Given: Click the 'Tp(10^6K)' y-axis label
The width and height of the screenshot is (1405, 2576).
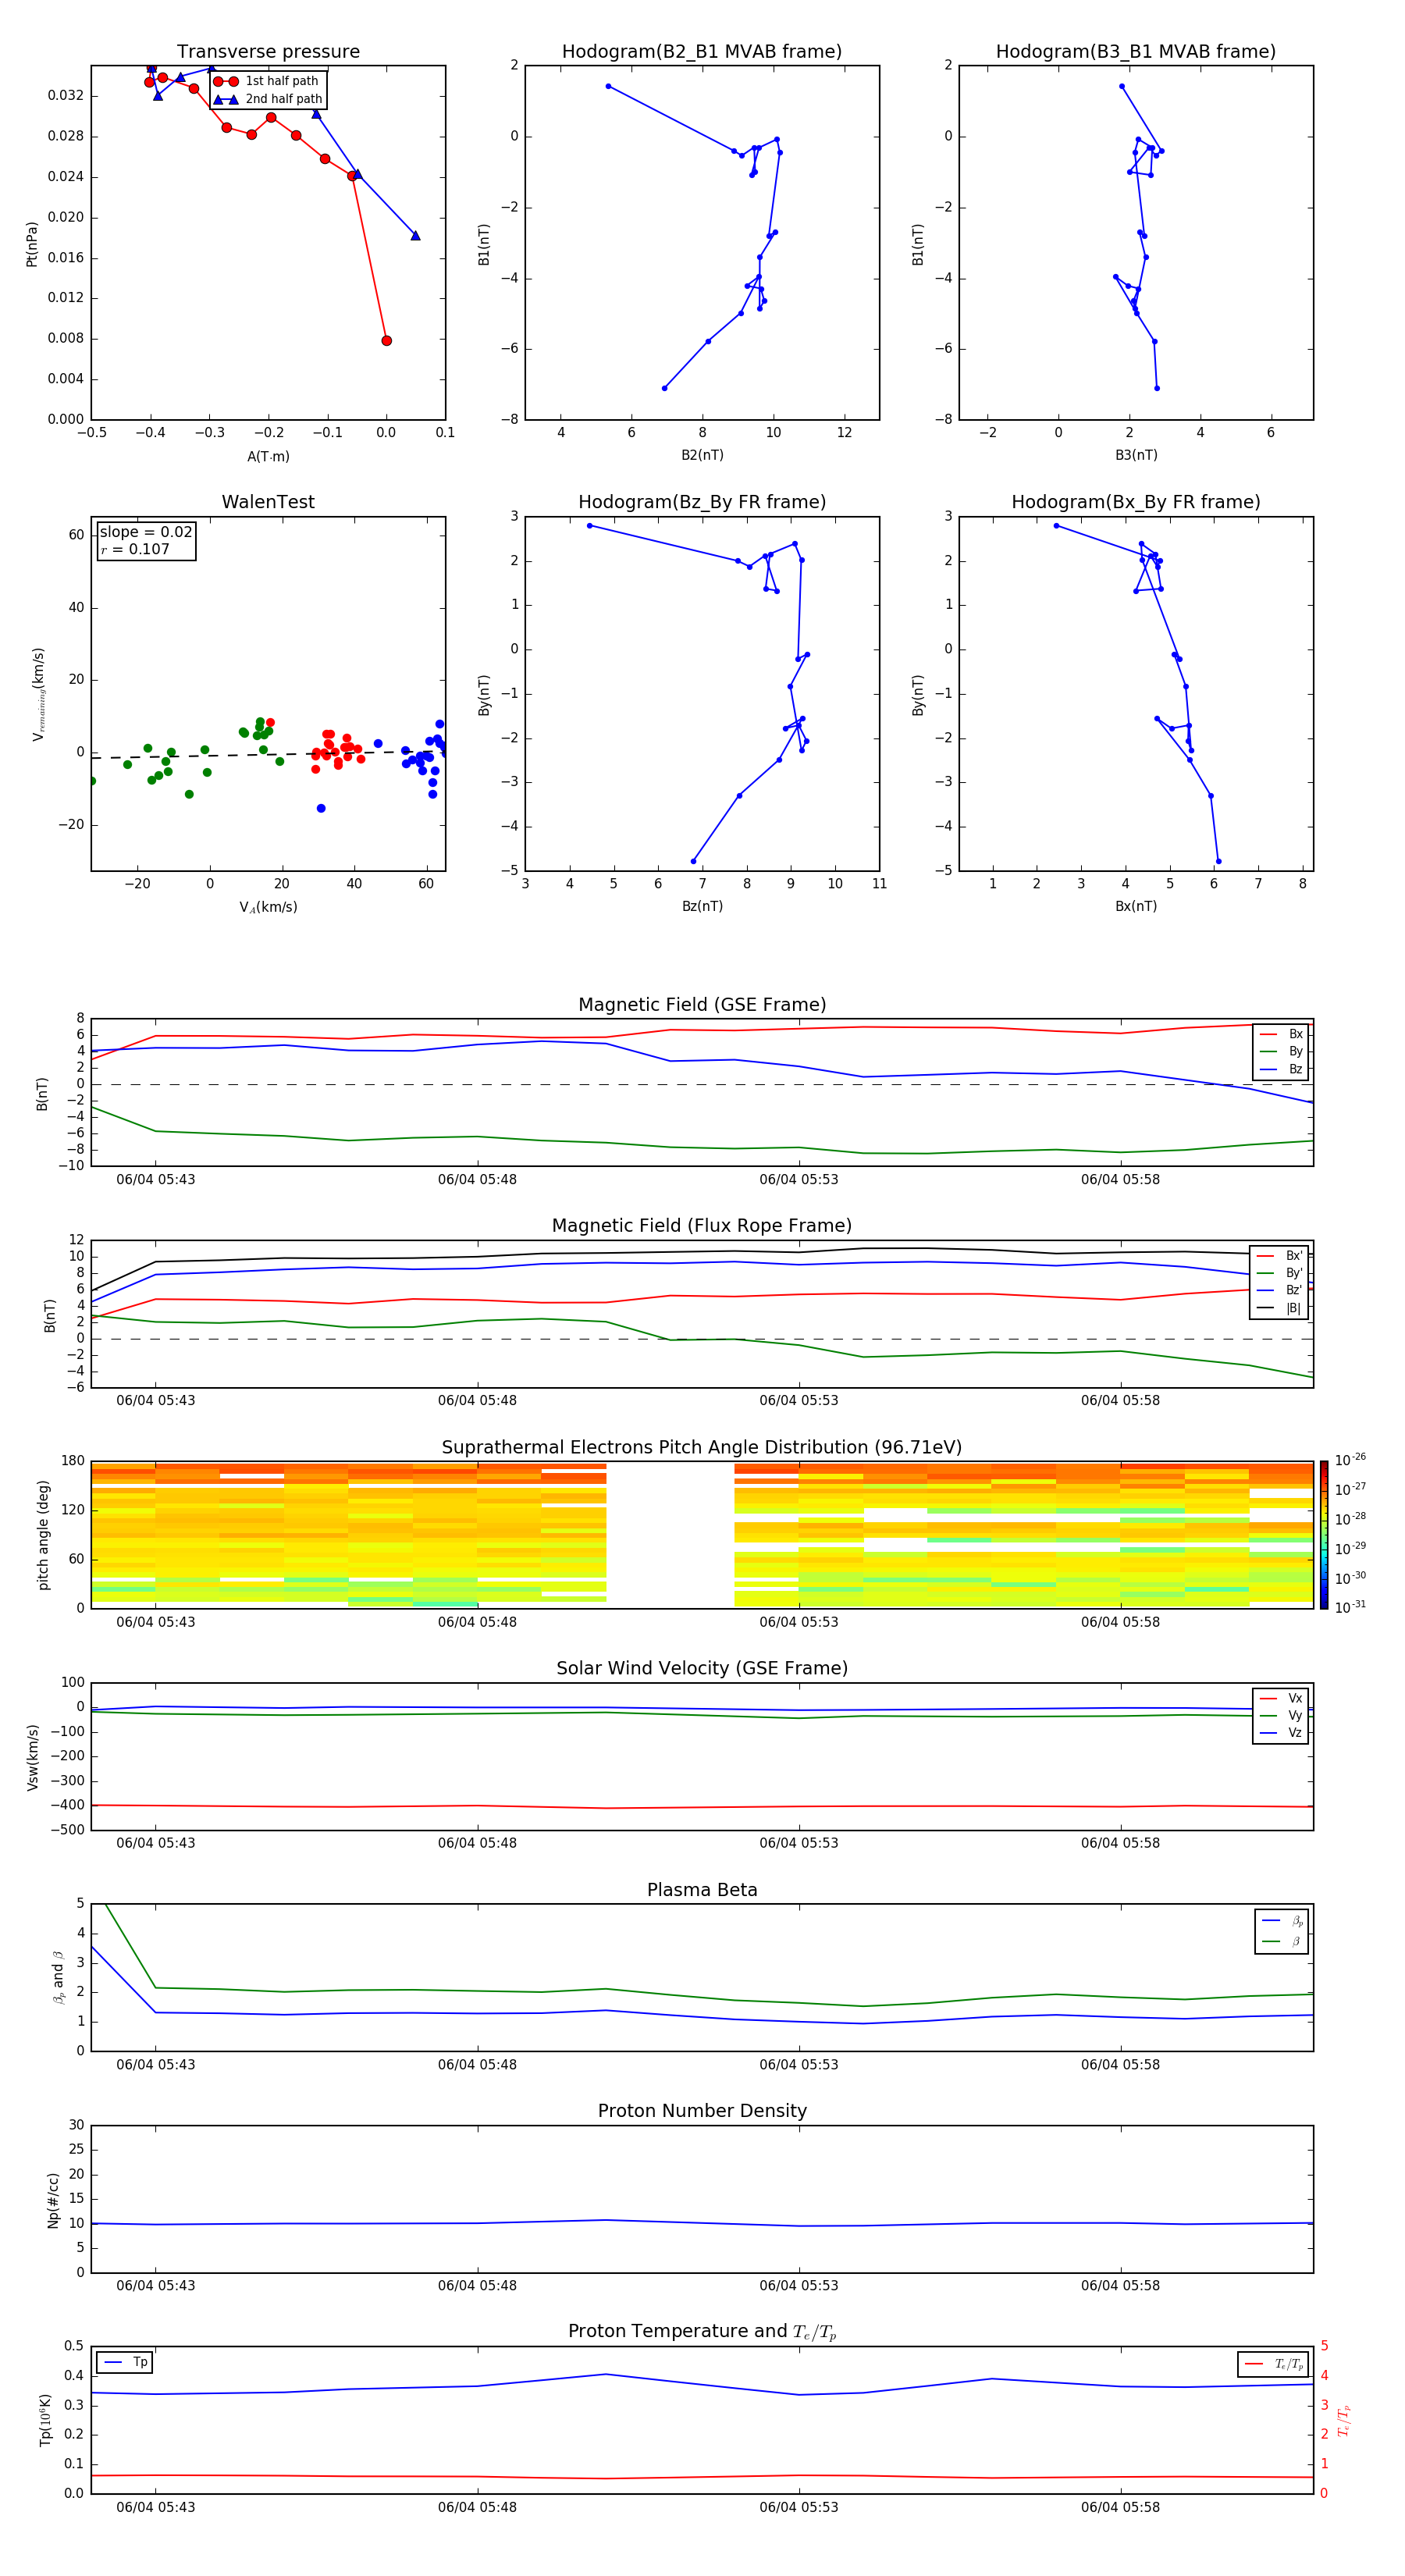Looking at the screenshot, I should [45, 2420].
